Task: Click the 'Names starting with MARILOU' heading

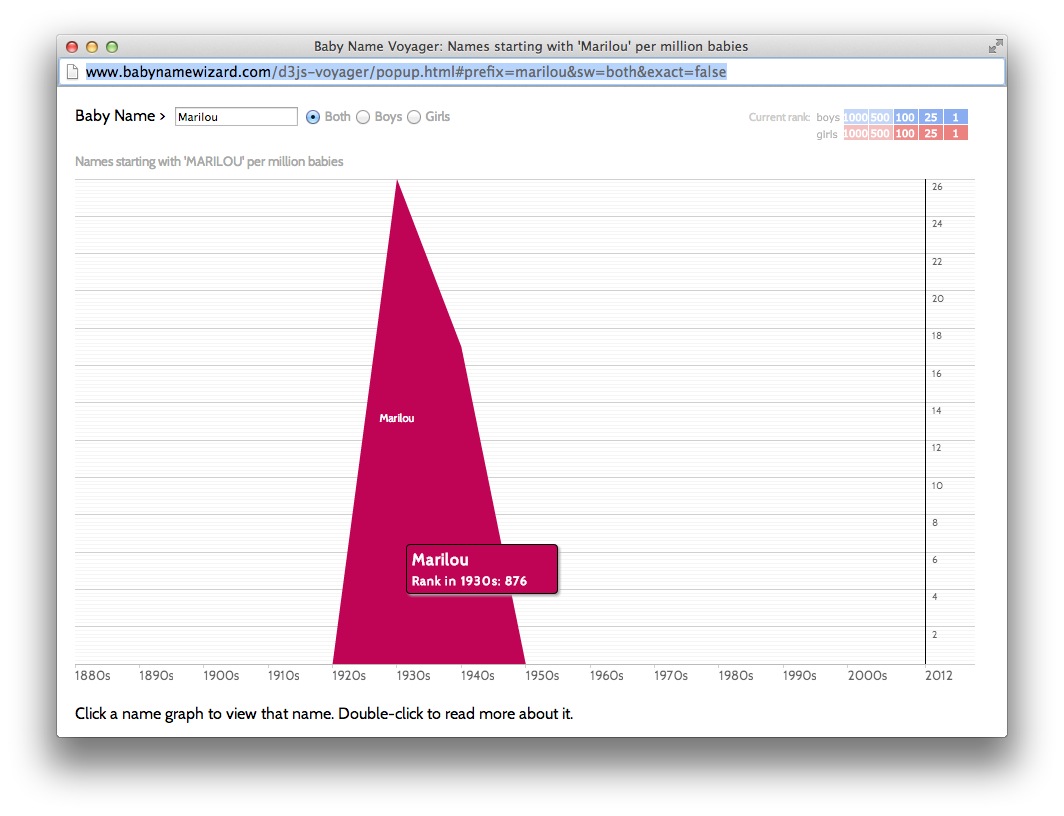Action: [209, 161]
